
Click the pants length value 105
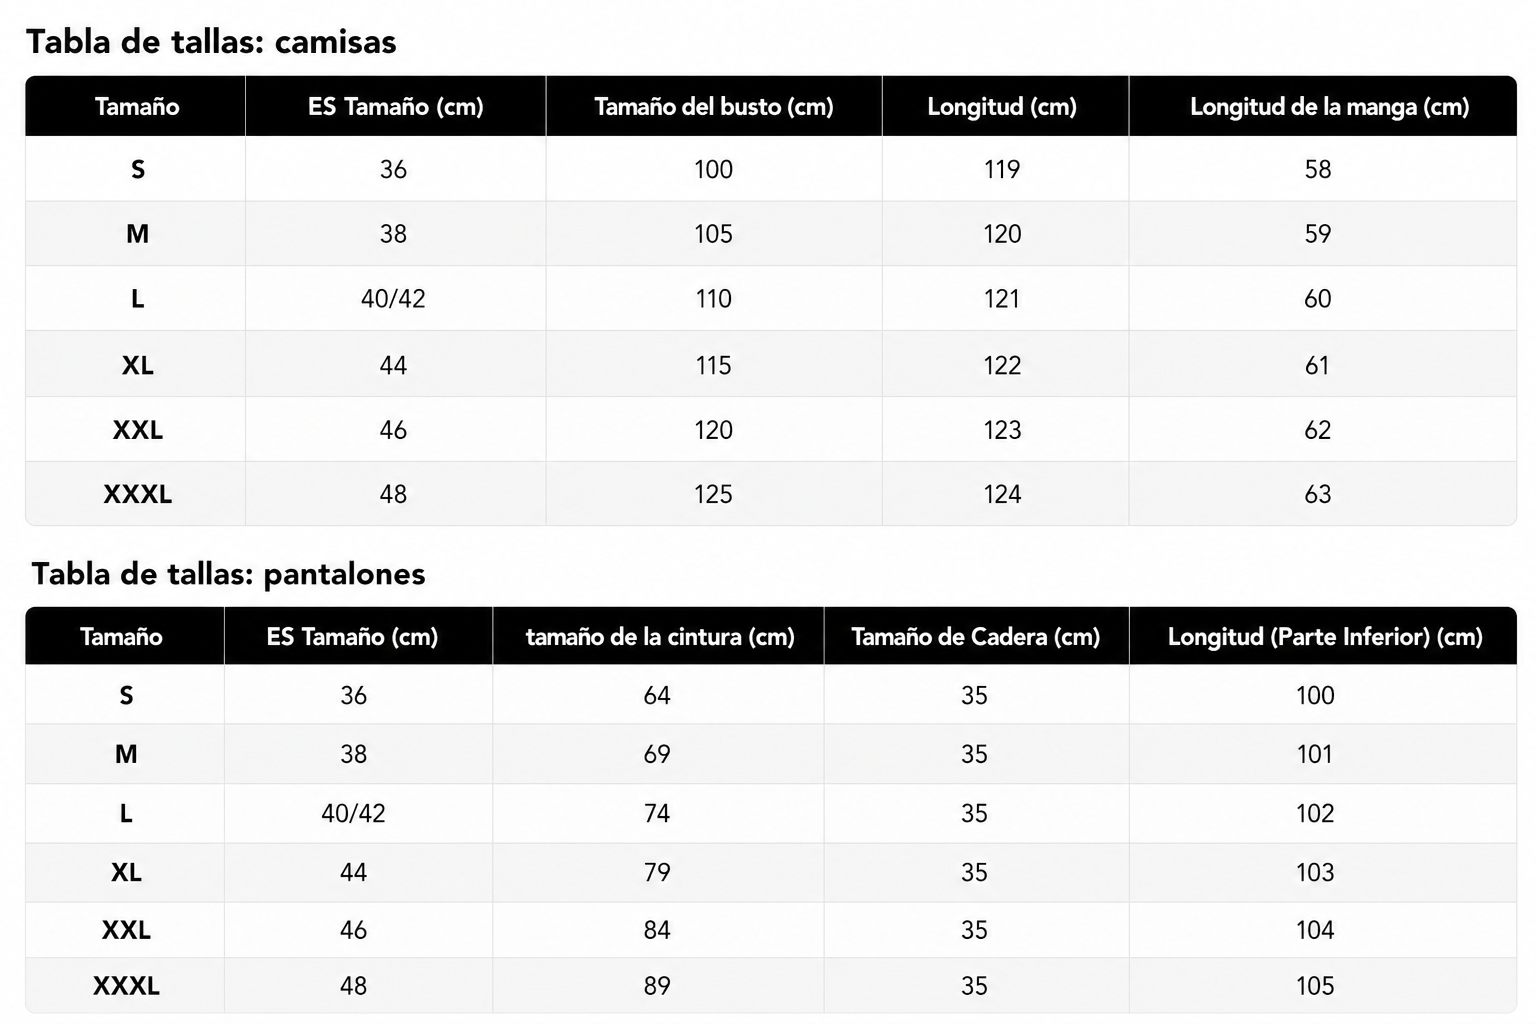point(1315,986)
